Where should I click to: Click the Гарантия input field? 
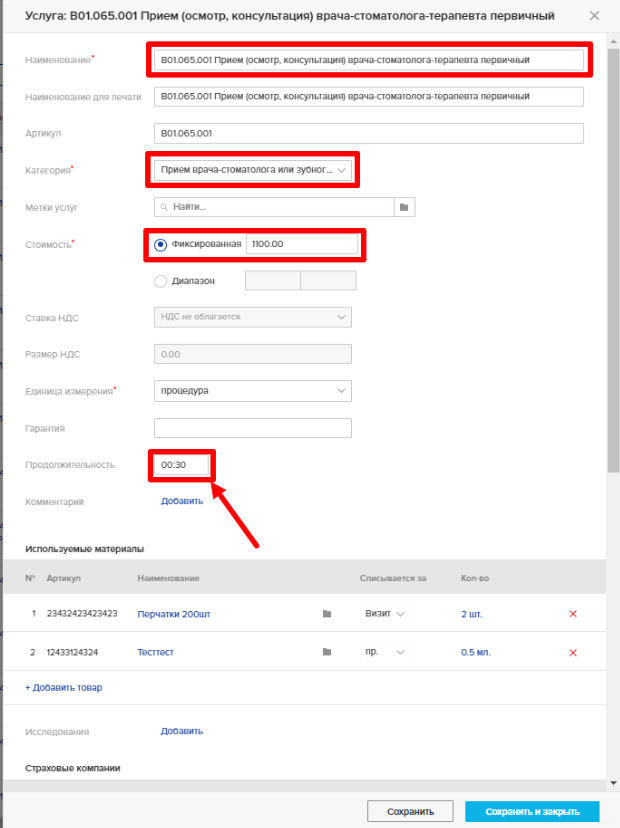pyautogui.click(x=252, y=428)
